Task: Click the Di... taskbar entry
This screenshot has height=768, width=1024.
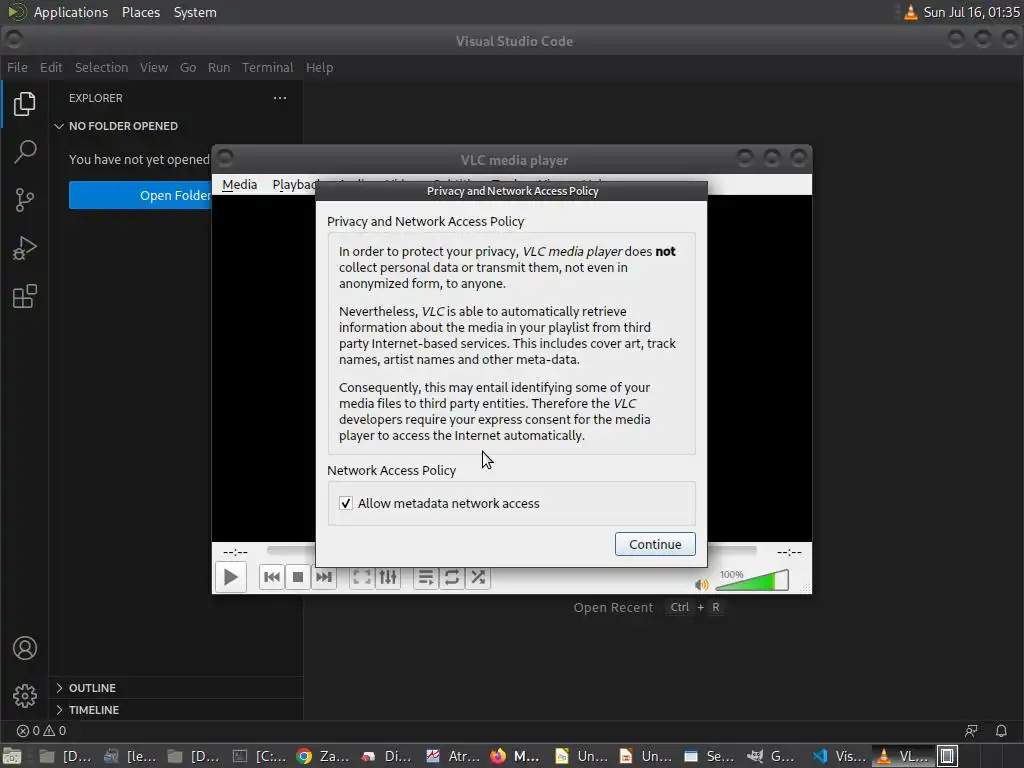Action: tap(387, 756)
